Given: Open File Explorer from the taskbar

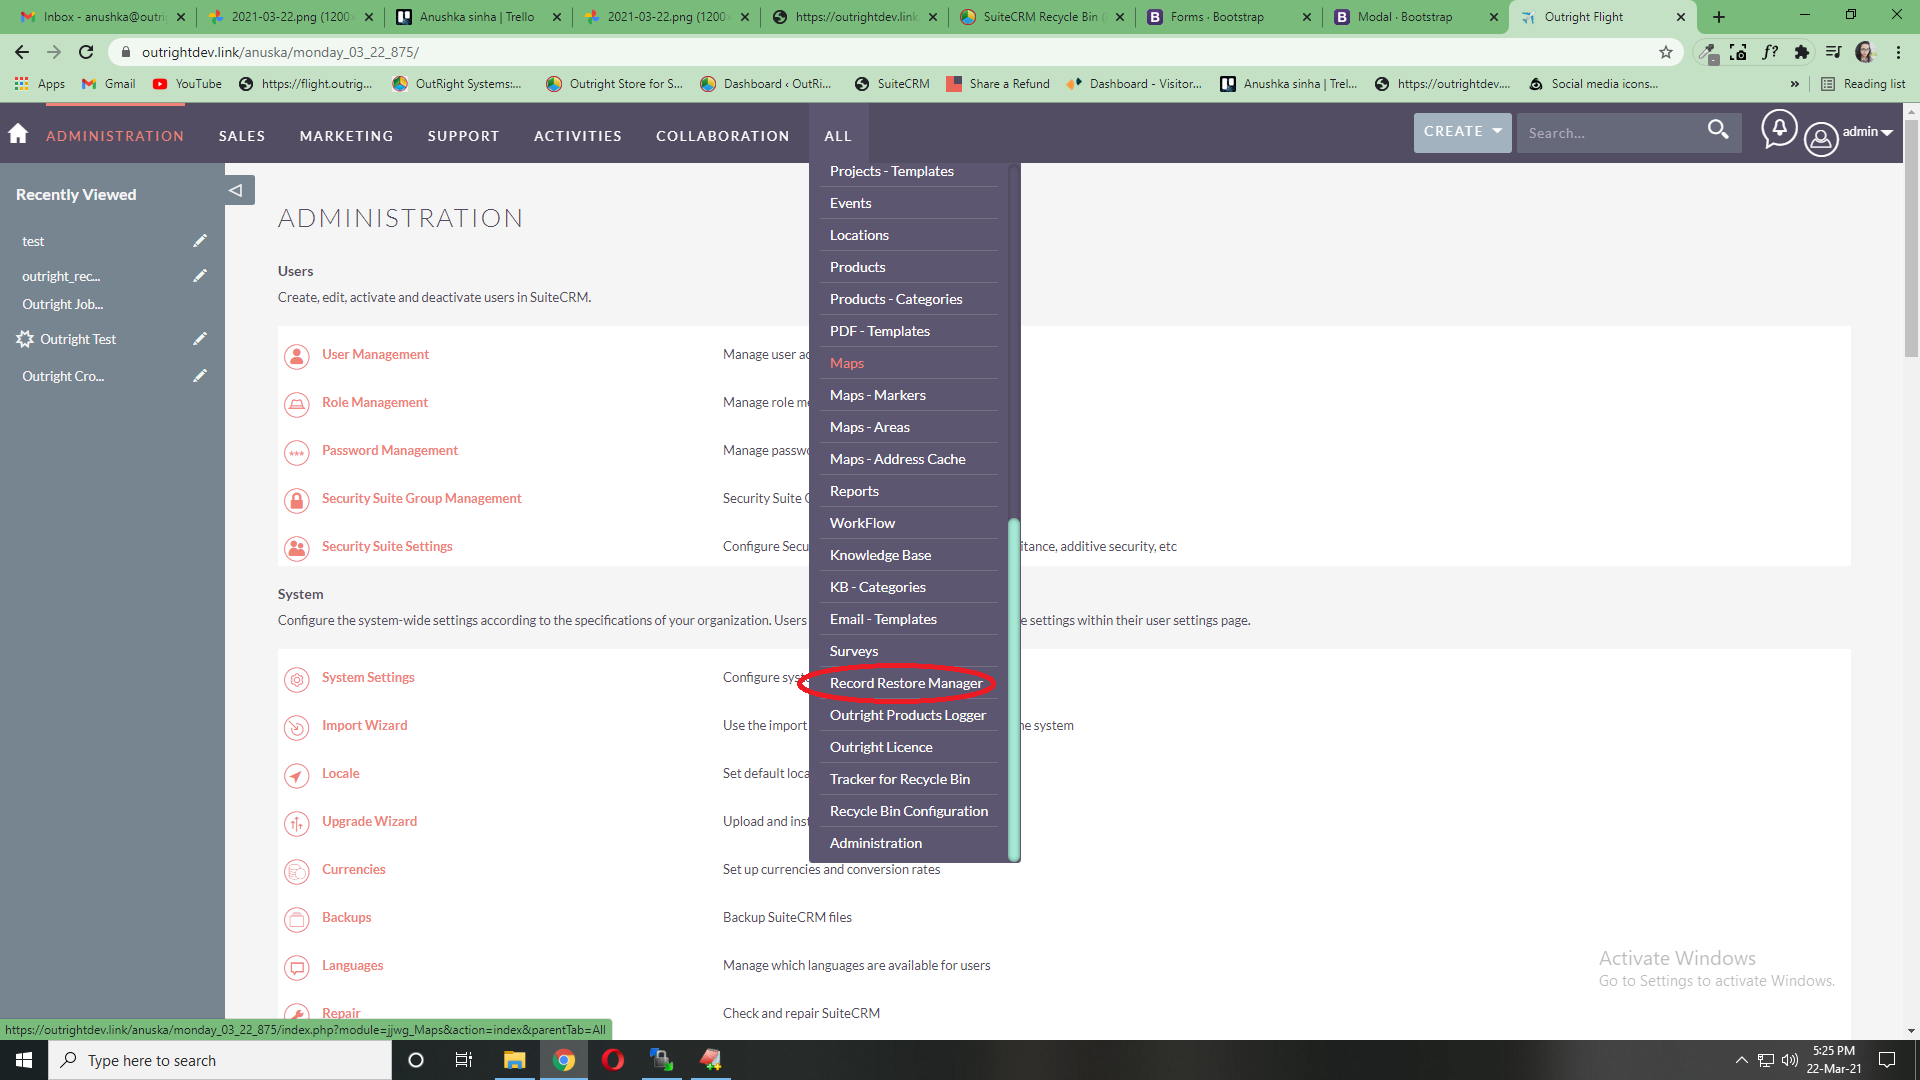Looking at the screenshot, I should (515, 1060).
